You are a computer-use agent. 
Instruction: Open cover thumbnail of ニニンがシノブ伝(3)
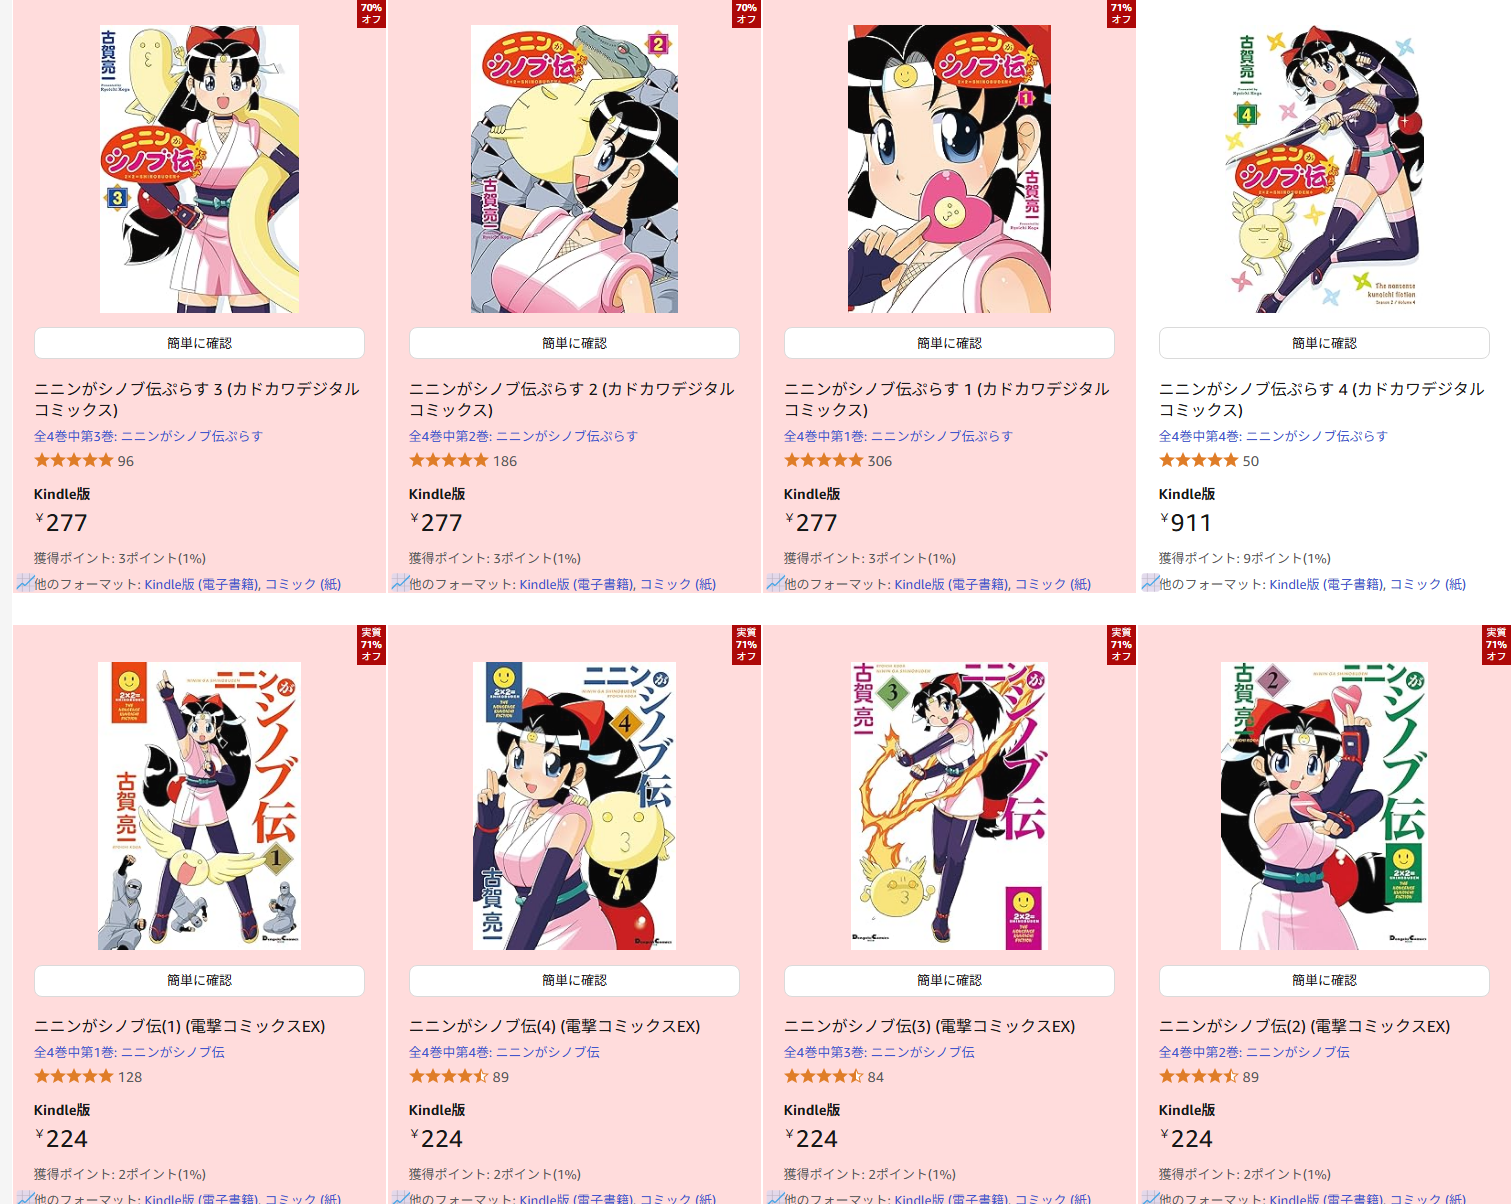pyautogui.click(x=949, y=806)
